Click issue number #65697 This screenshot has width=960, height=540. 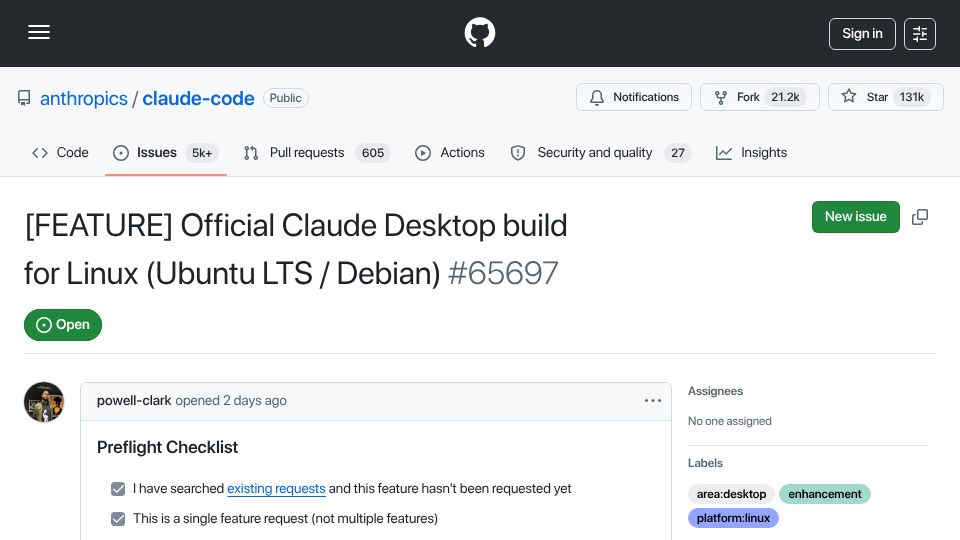(503, 273)
